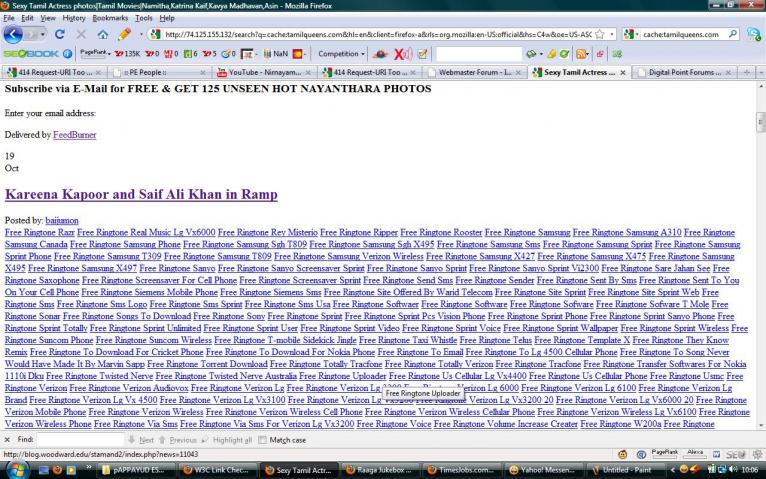Click the green 6 indicator icon
This screenshot has width=766, height=479.
pyautogui.click(x=191, y=54)
